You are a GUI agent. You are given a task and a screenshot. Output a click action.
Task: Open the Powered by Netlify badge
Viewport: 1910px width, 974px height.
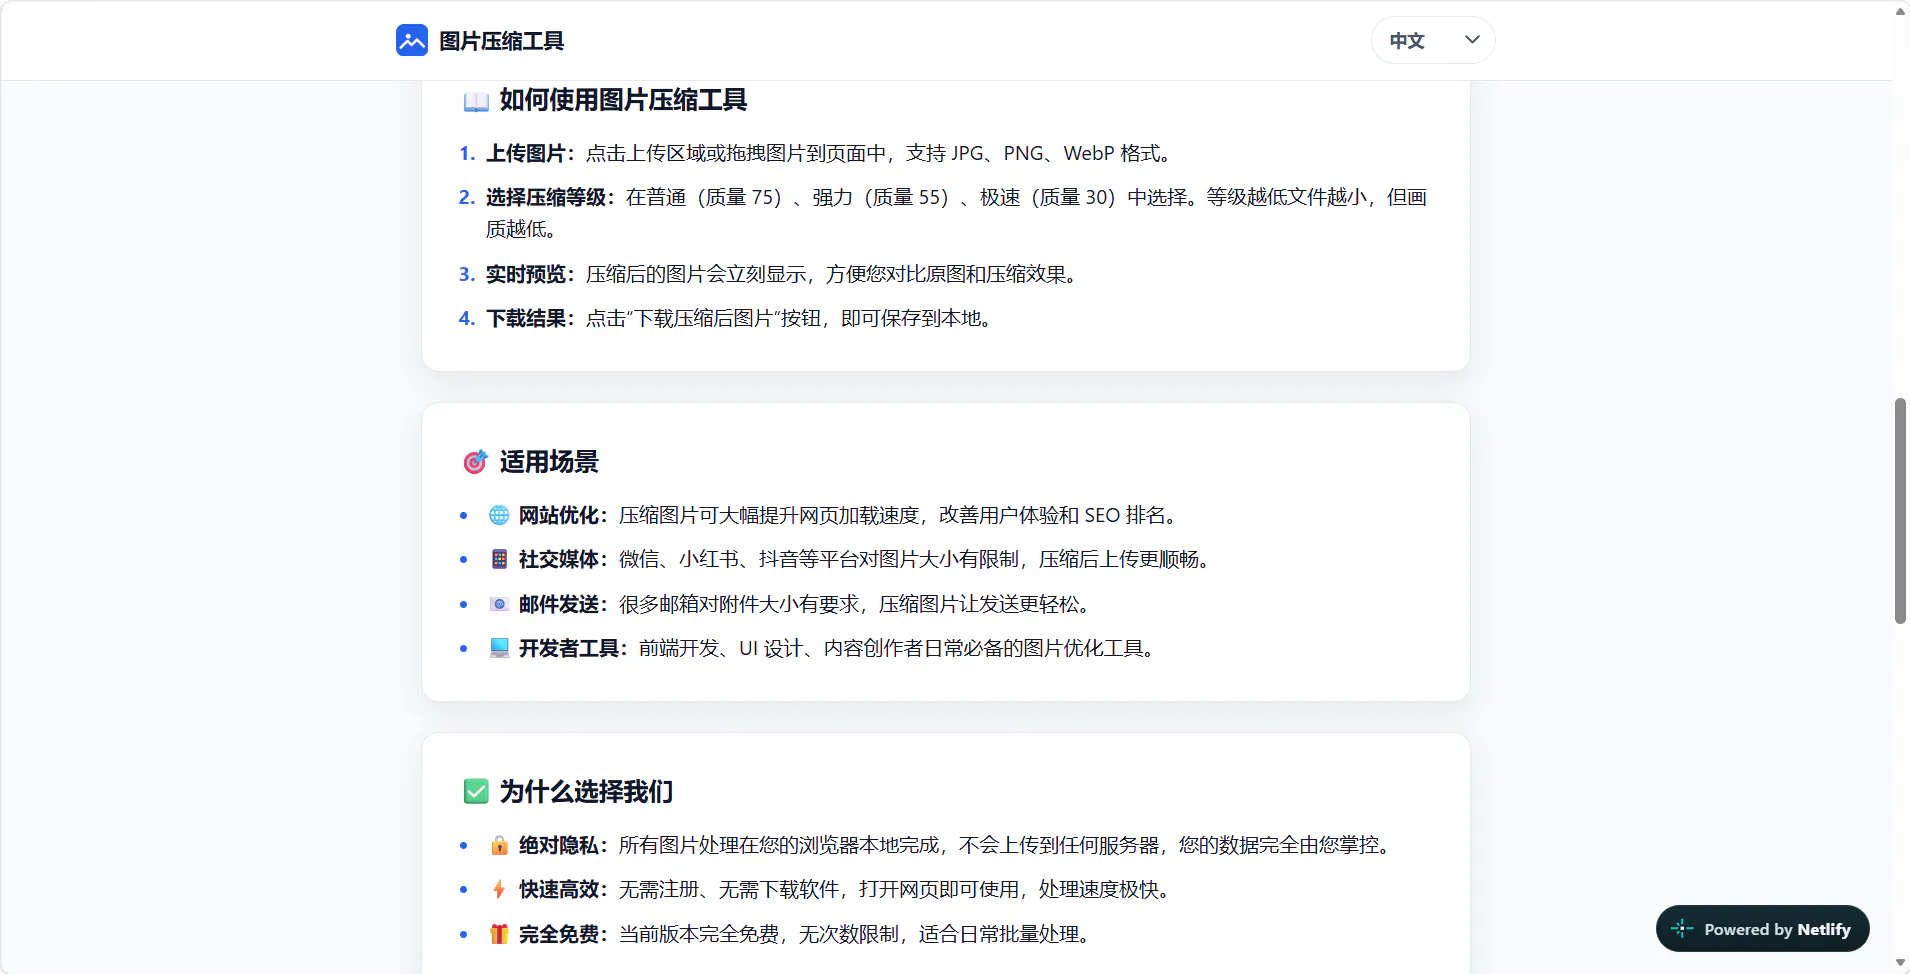[1763, 929]
